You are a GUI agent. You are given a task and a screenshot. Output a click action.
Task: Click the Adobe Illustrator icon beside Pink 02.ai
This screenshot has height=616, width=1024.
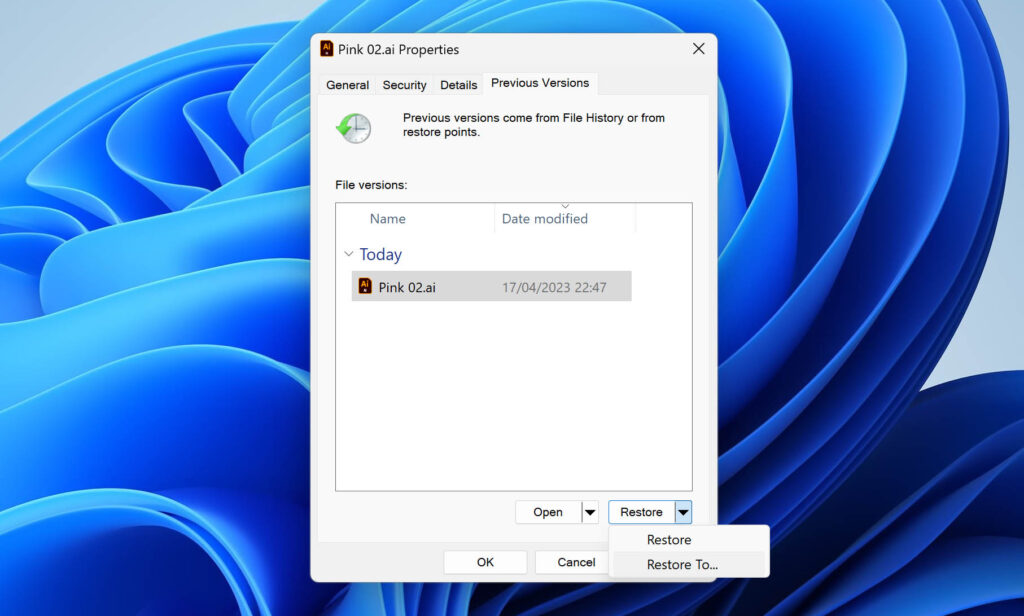[x=364, y=286]
